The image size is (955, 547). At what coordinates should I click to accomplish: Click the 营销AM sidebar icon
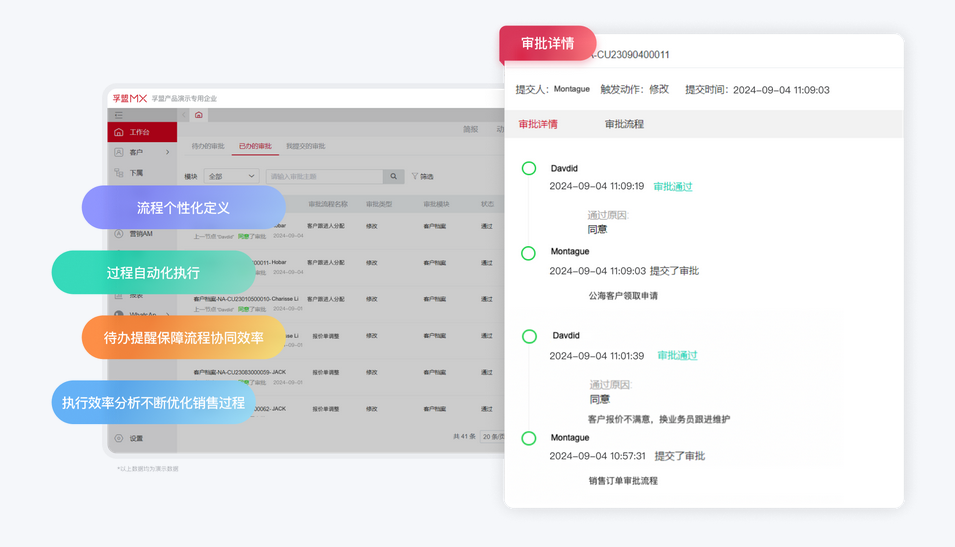tap(119, 233)
